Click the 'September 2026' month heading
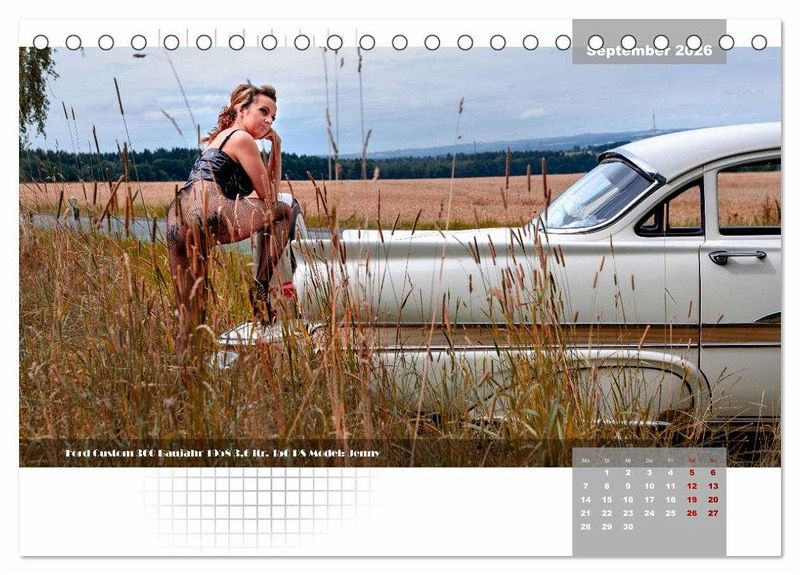The image size is (800, 575). click(649, 51)
